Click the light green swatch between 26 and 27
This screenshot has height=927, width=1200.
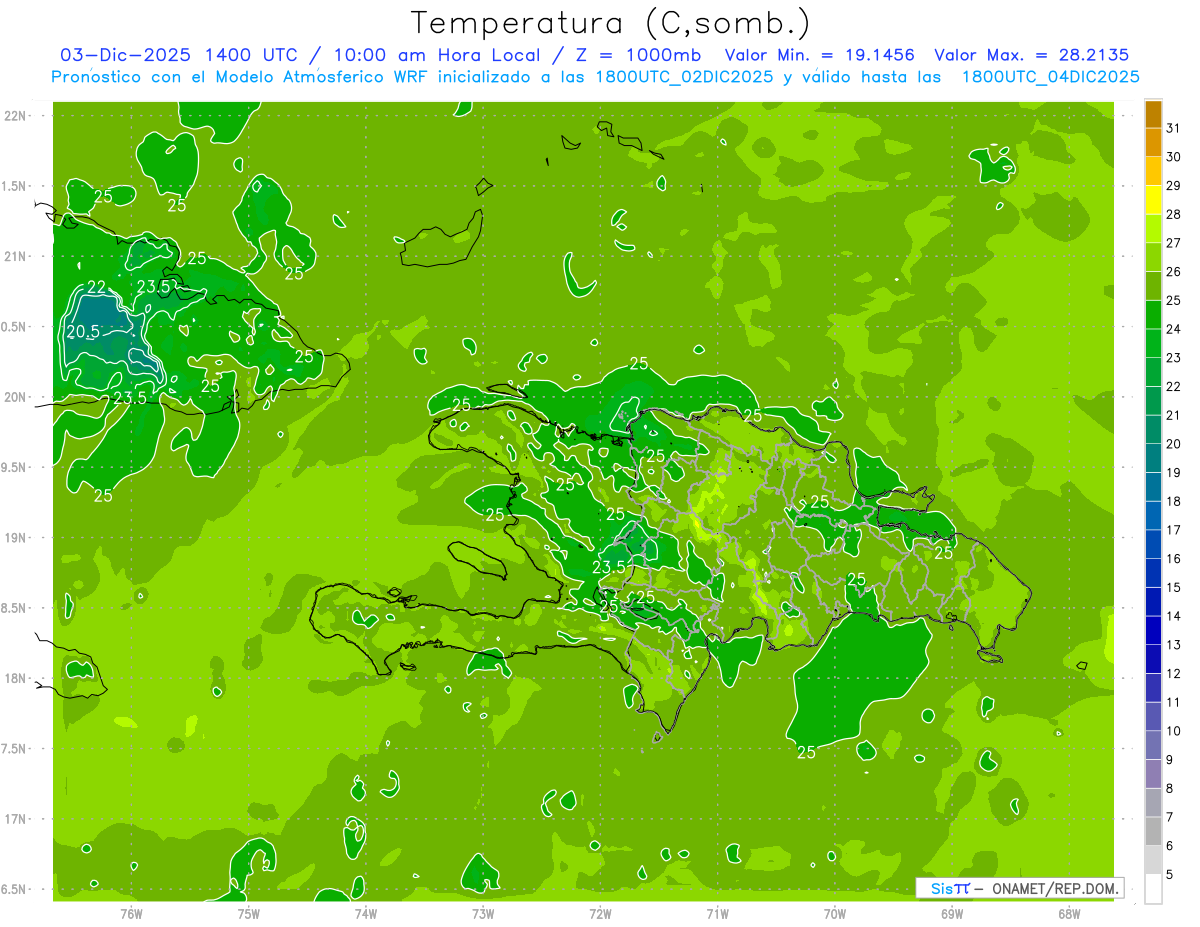tap(1153, 258)
